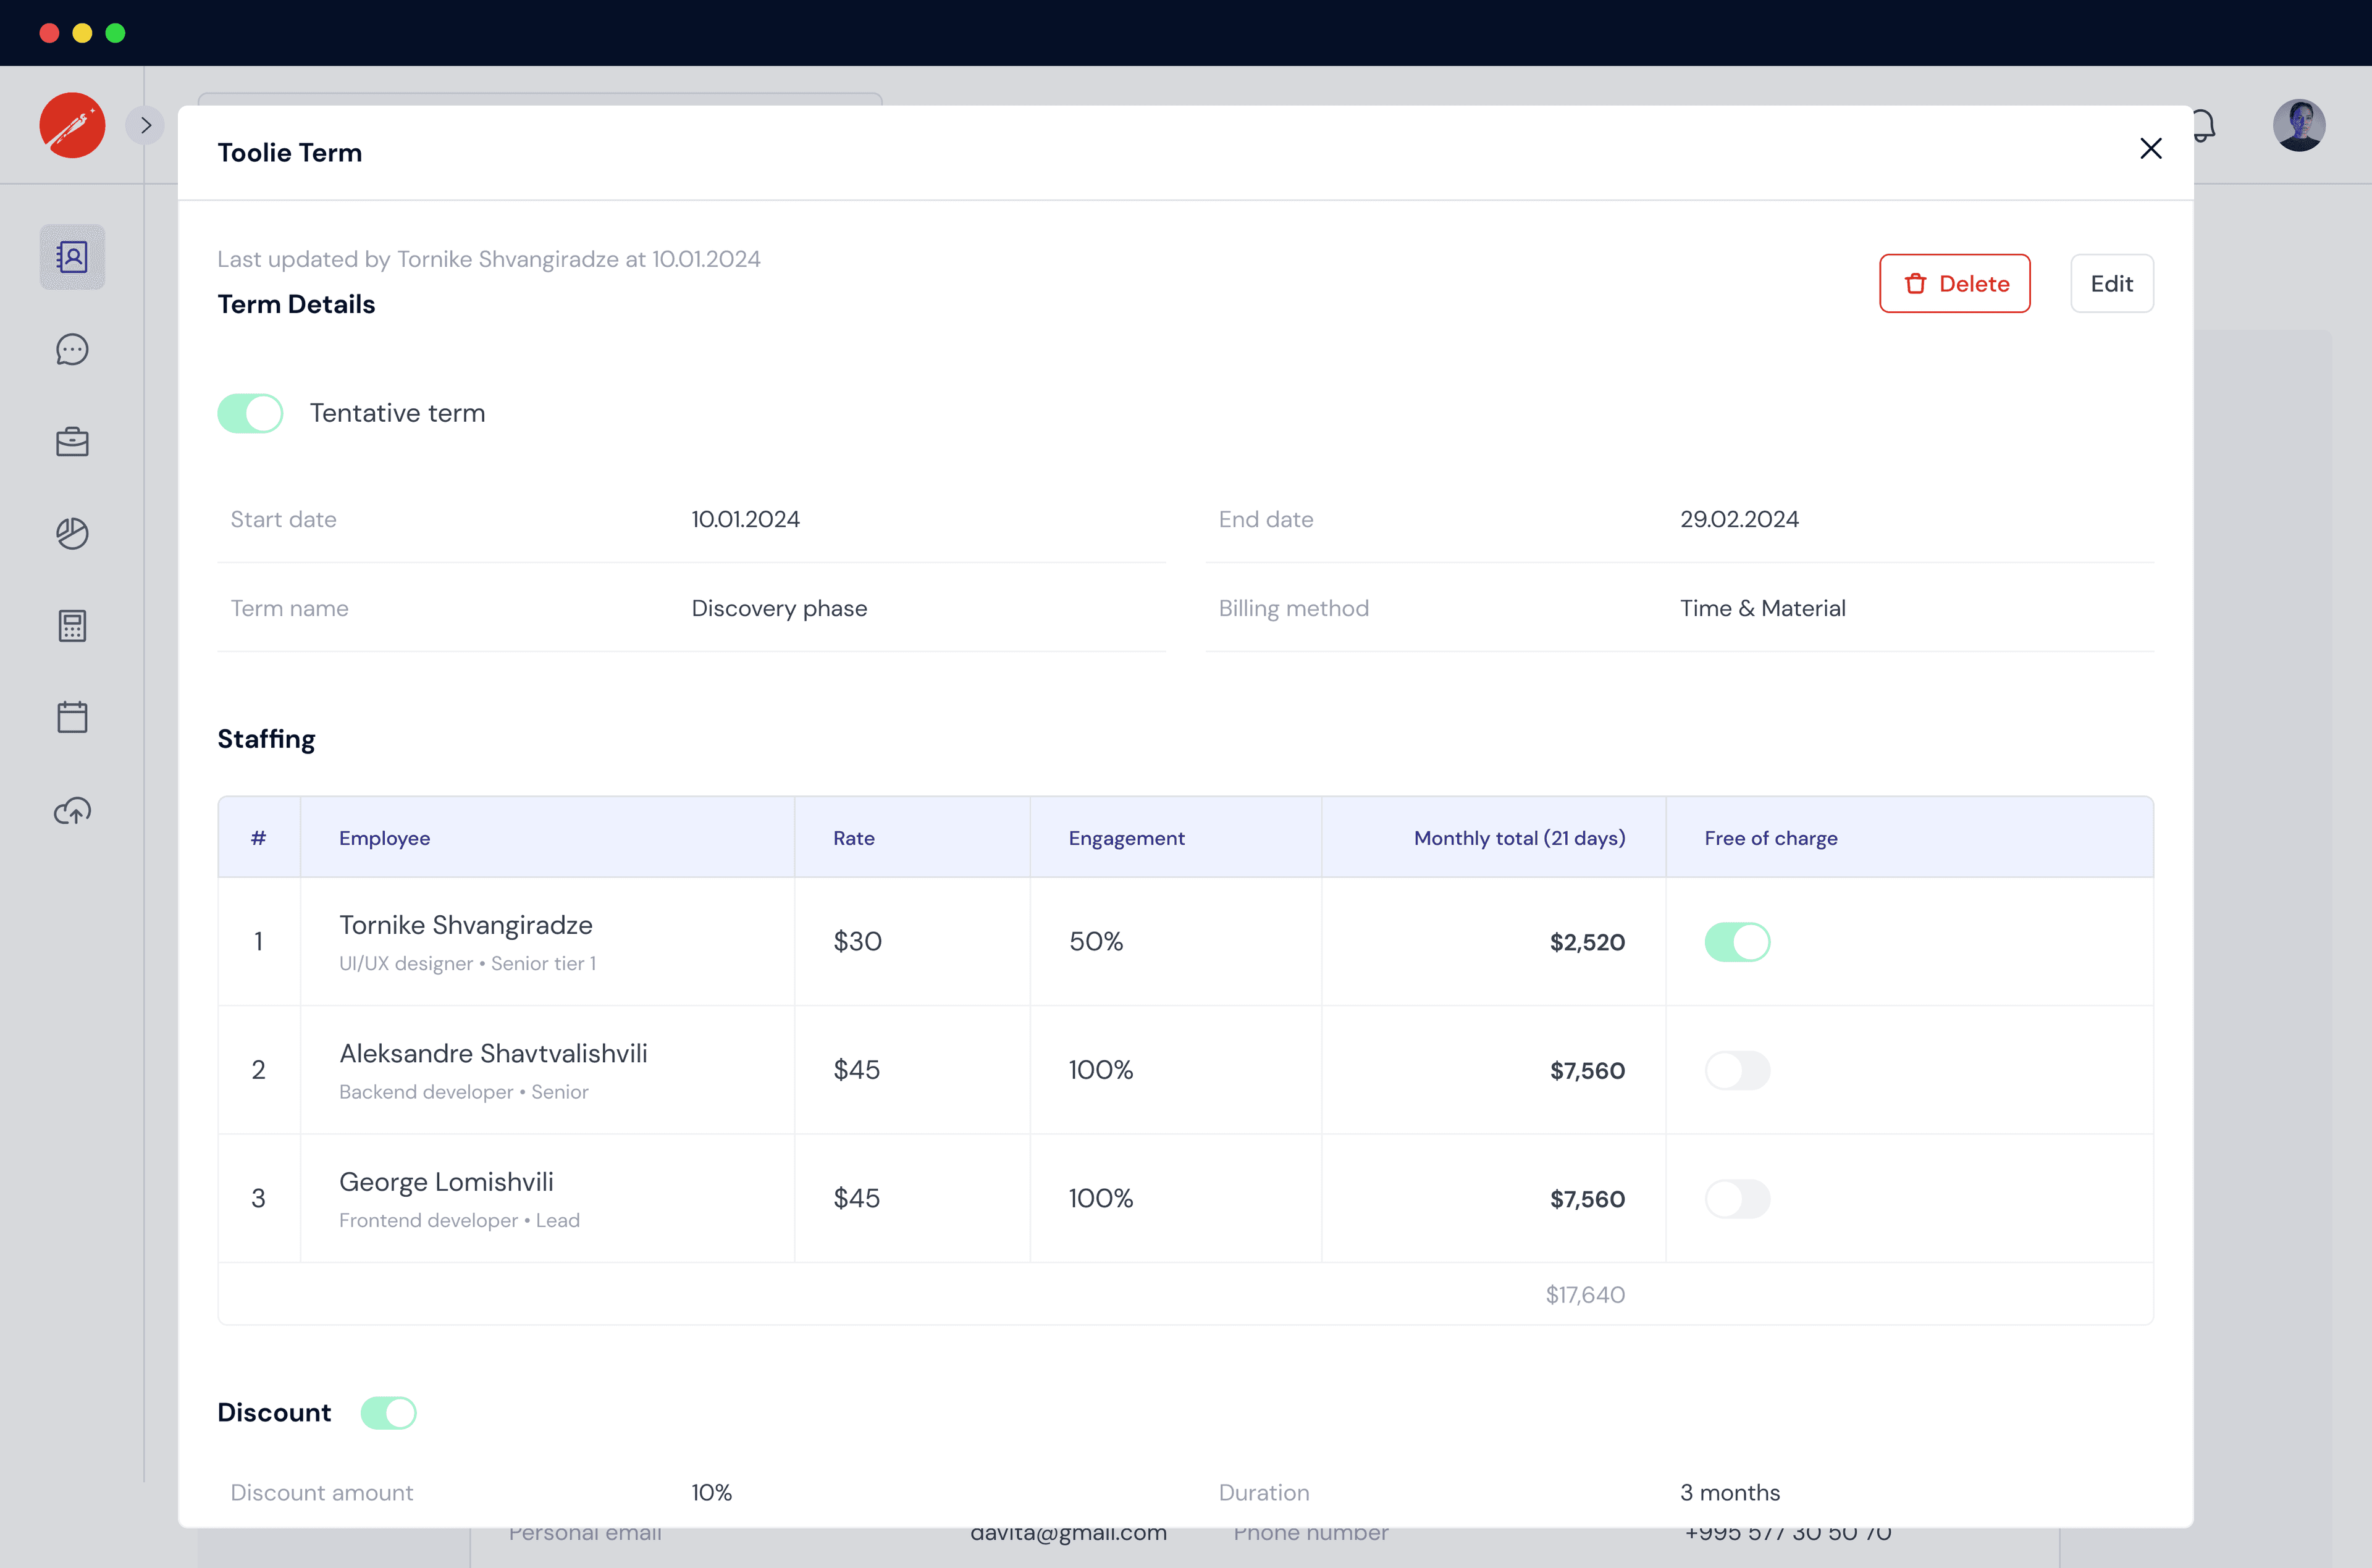Image resolution: width=2372 pixels, height=1568 pixels.
Task: Open the calendar icon in the sidebar
Action: [x=71, y=716]
